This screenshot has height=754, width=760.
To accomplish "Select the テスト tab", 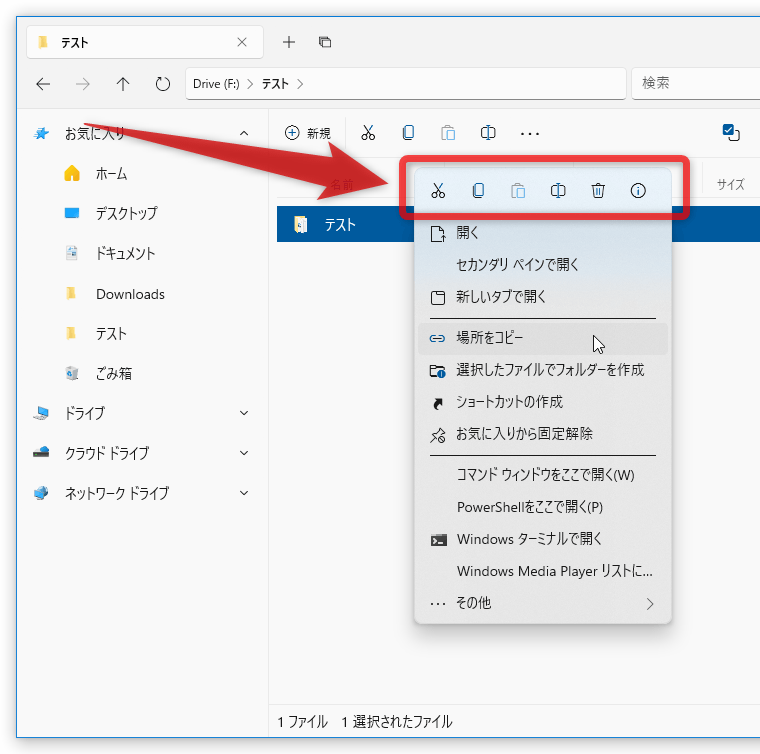I will coord(145,42).
